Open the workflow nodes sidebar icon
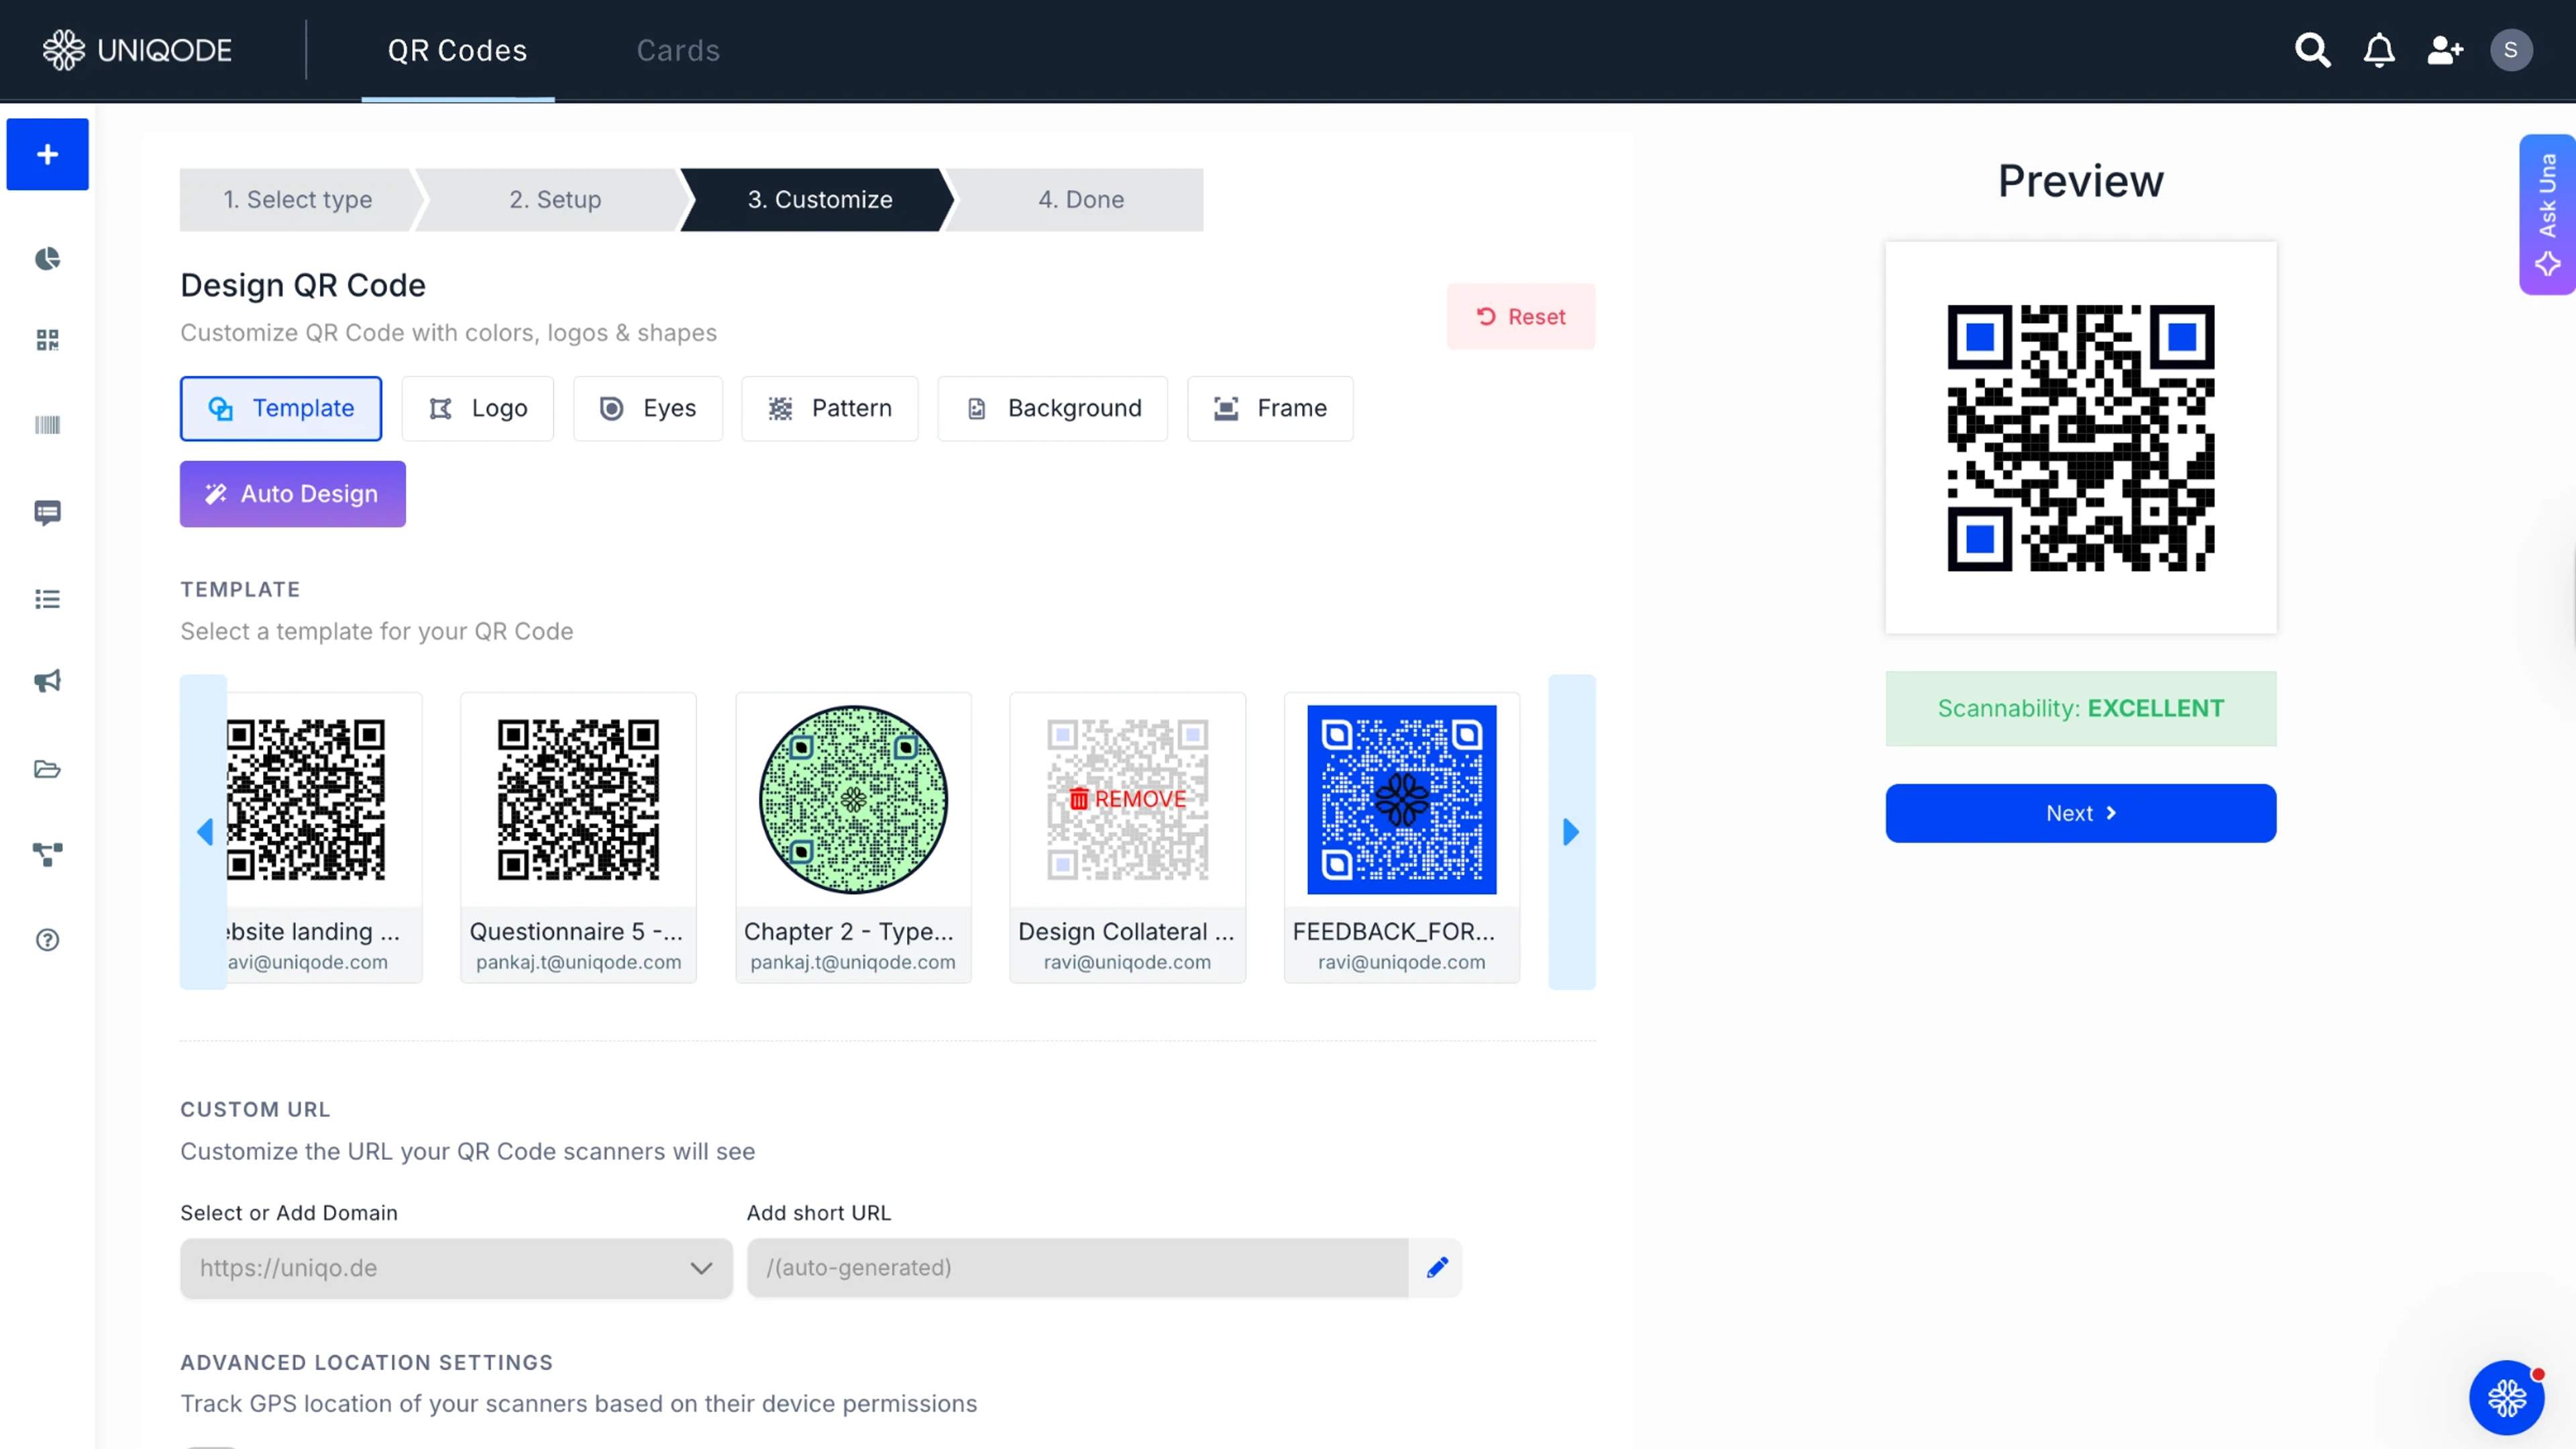The width and height of the screenshot is (2576, 1449). 47,854
